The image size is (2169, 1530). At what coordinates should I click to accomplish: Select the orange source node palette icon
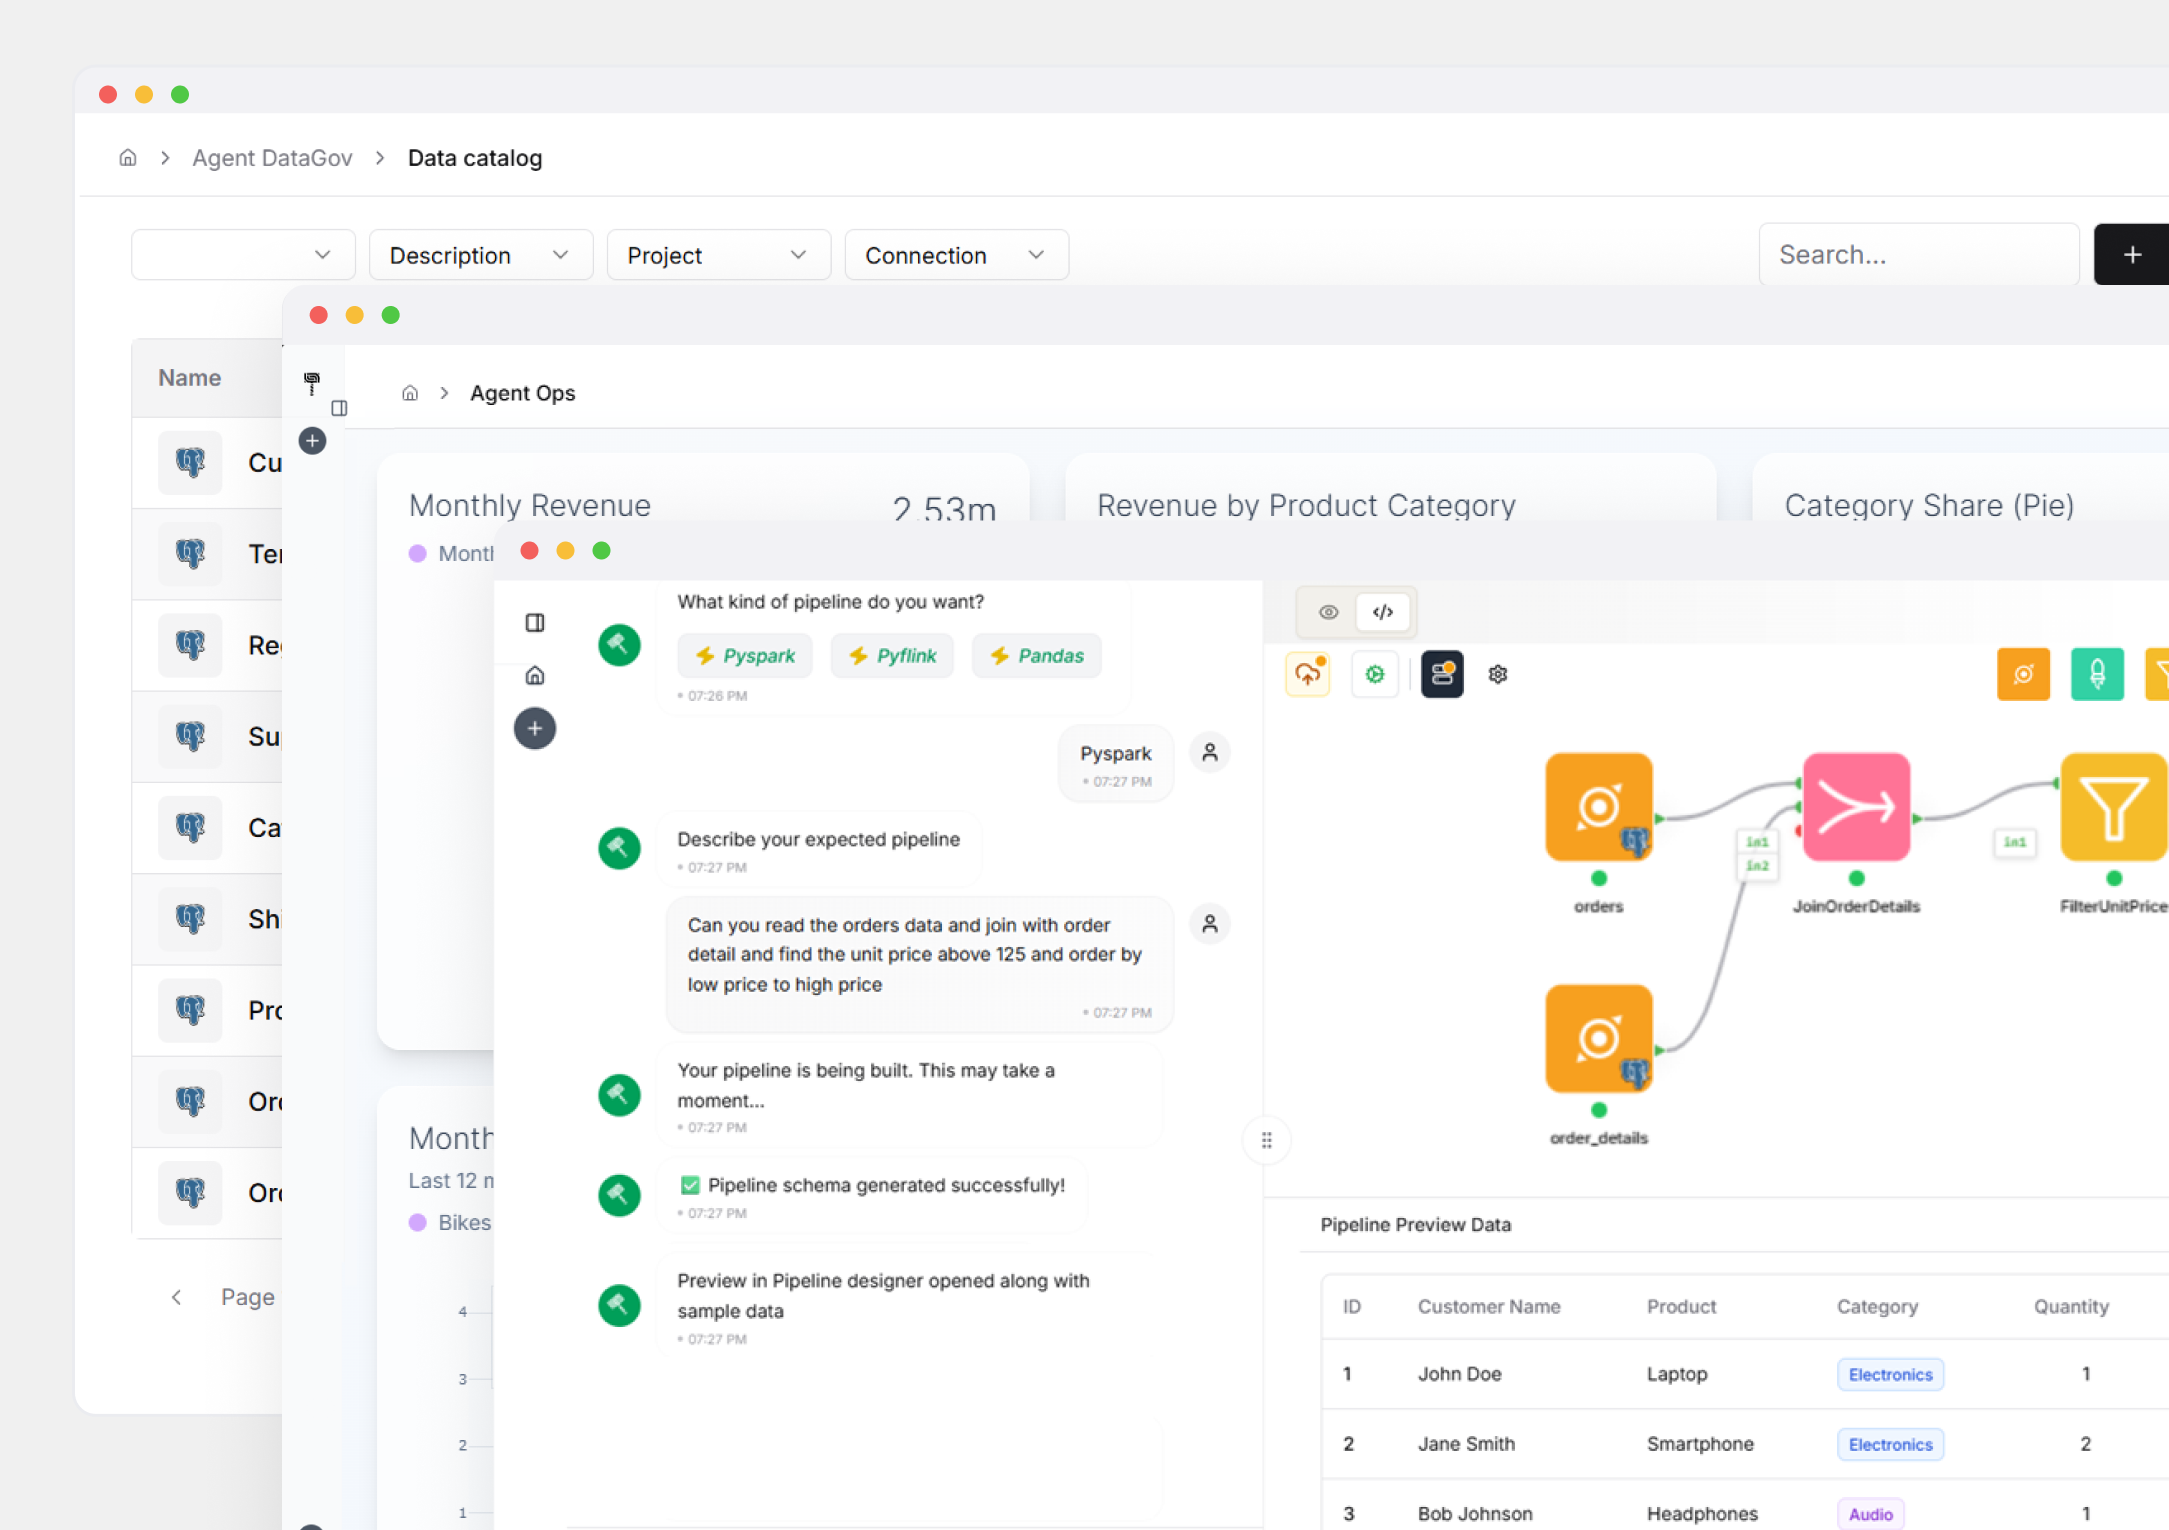(x=2022, y=674)
